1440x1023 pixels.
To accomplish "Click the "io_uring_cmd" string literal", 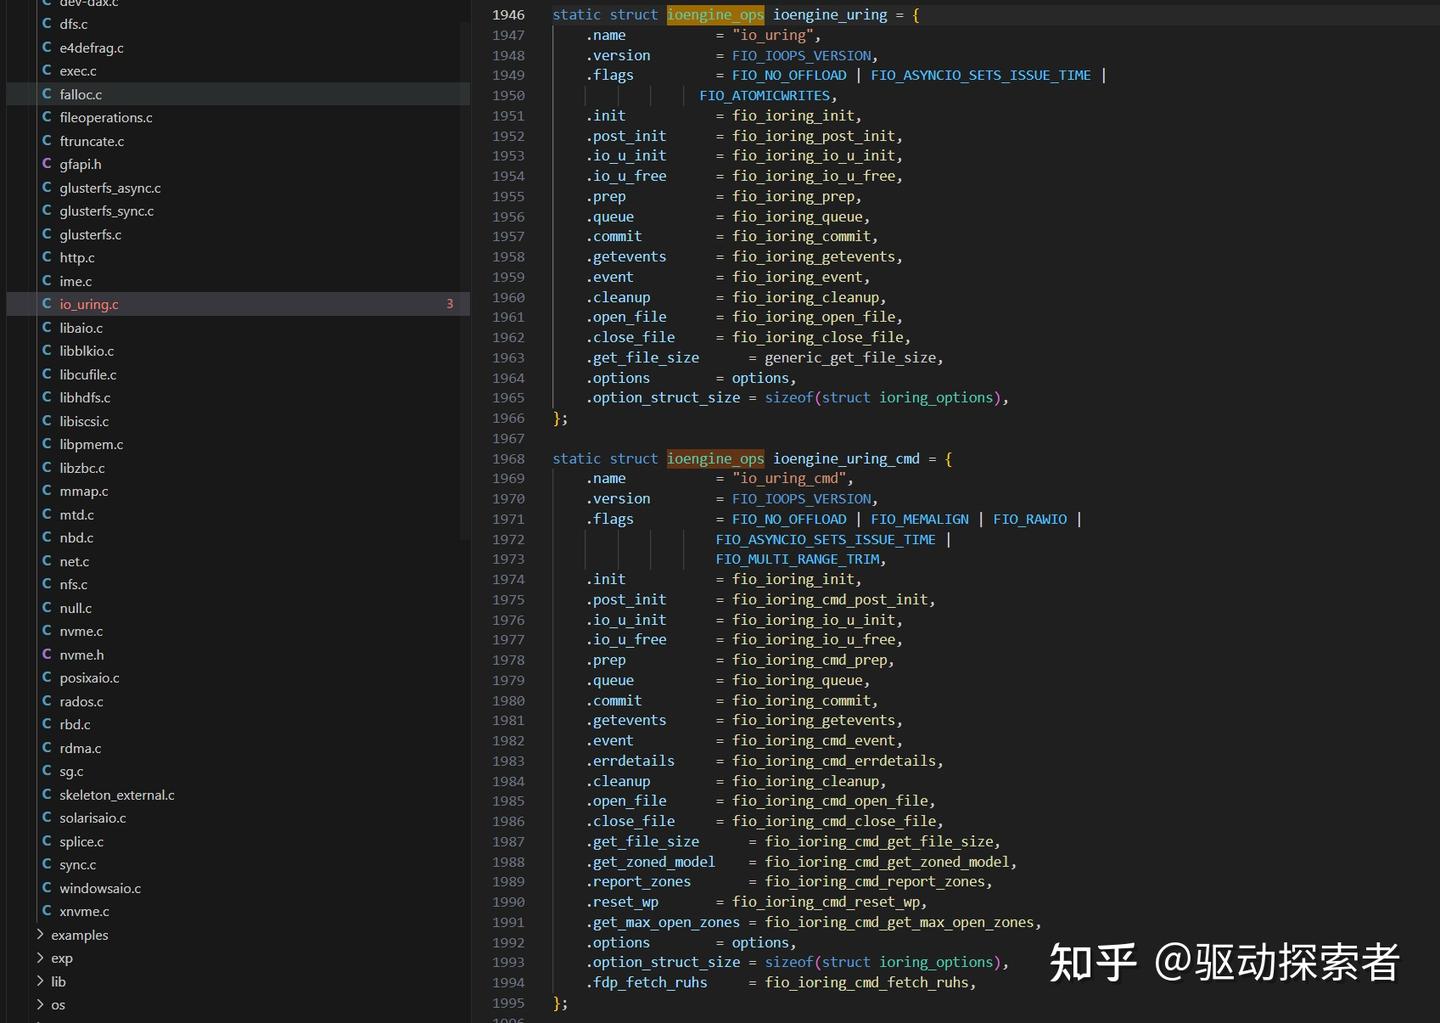I will tap(789, 479).
